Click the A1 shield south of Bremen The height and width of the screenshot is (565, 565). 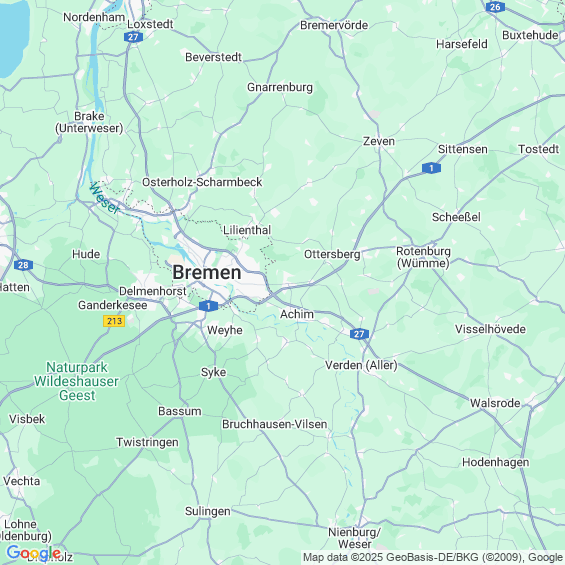tap(208, 306)
